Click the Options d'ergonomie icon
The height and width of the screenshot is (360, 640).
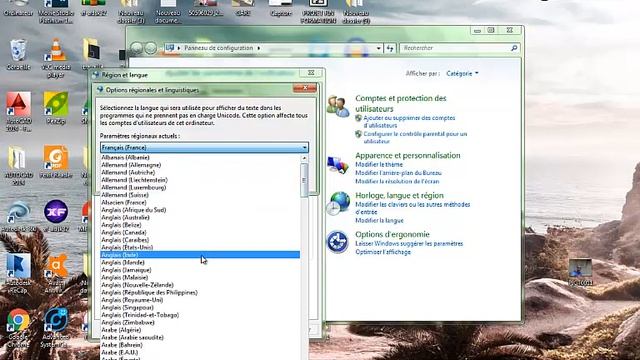(x=338, y=242)
